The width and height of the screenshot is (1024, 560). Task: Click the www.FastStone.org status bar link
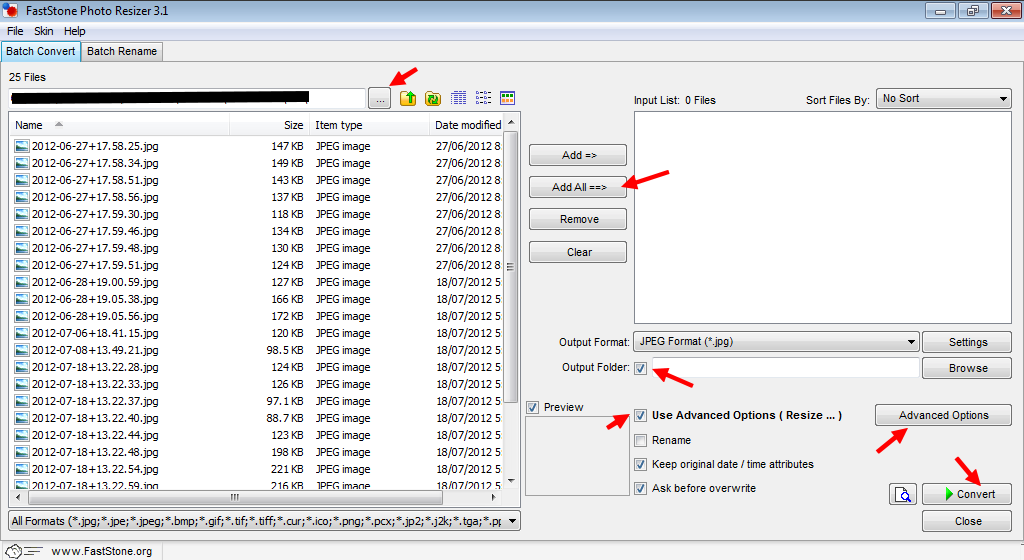[101, 552]
